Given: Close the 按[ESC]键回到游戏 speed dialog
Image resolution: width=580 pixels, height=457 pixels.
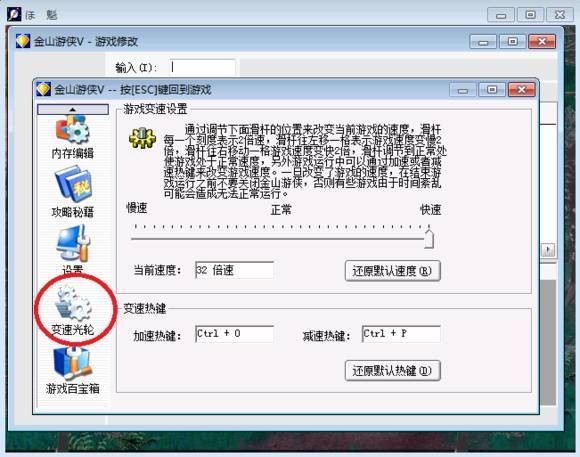Looking at the screenshot, I should click(522, 90).
